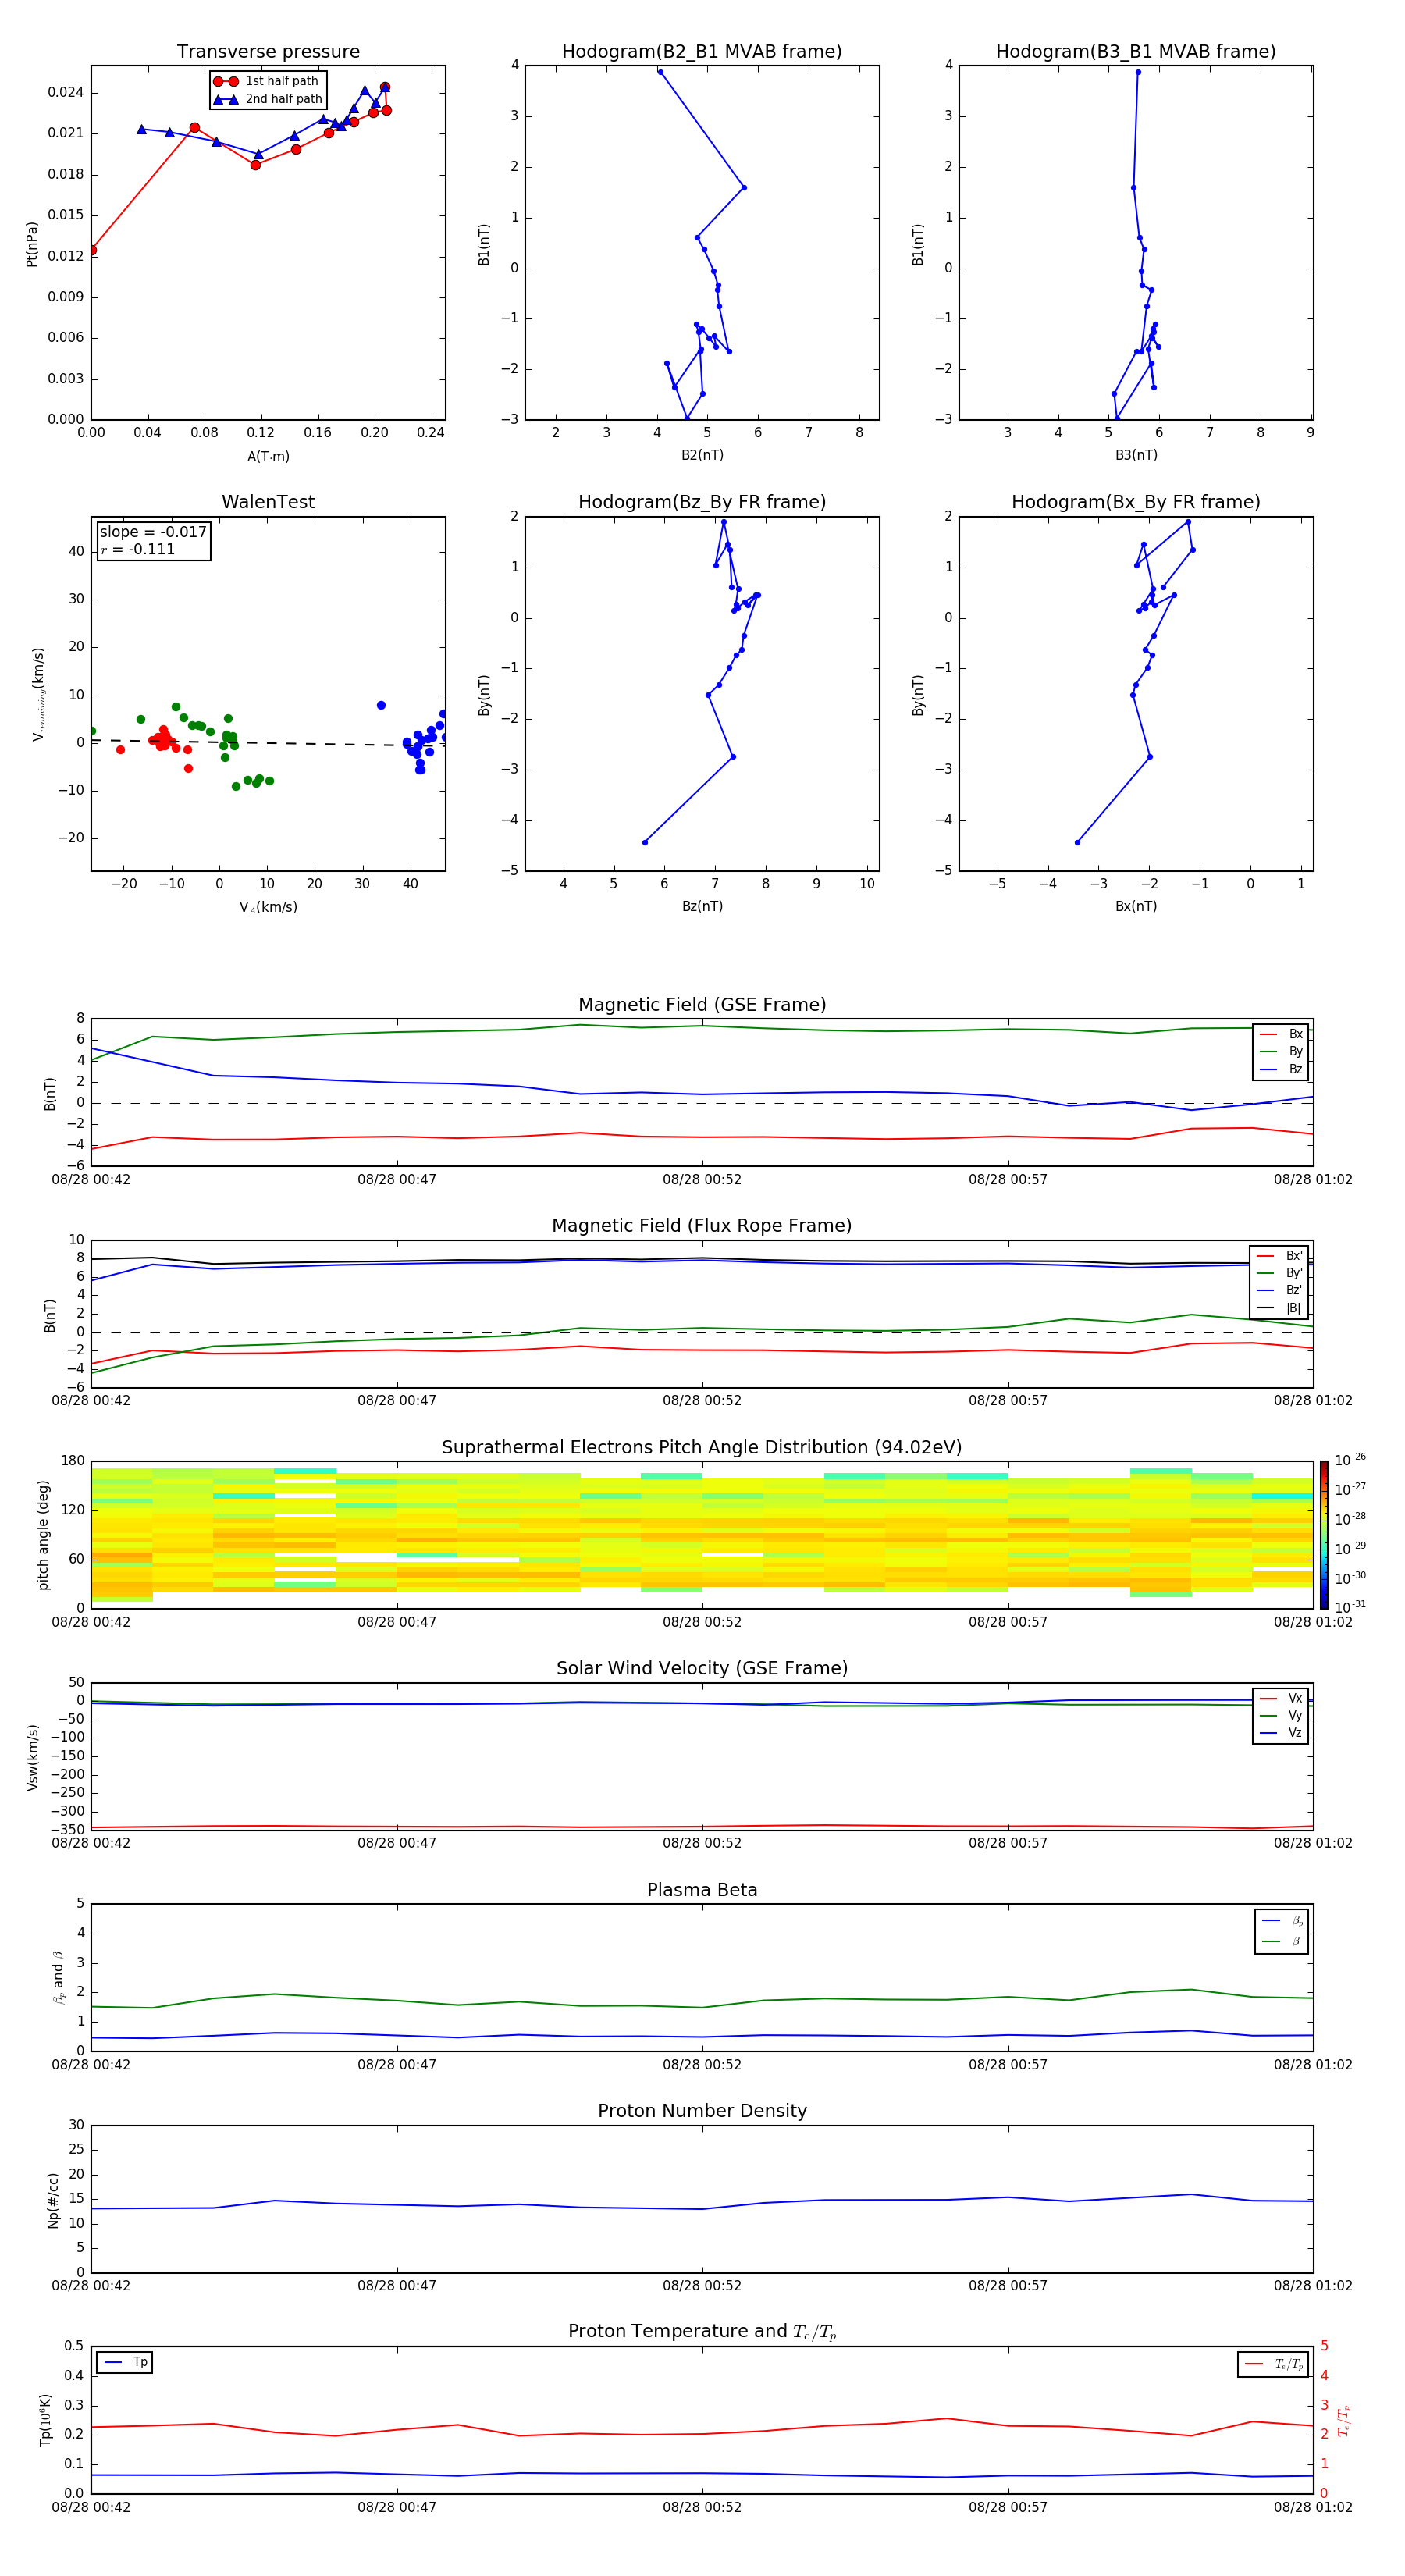The width and height of the screenshot is (1405, 2576).
Task: Click the "Tp" legend in temperature panel
Action: coord(125,2362)
